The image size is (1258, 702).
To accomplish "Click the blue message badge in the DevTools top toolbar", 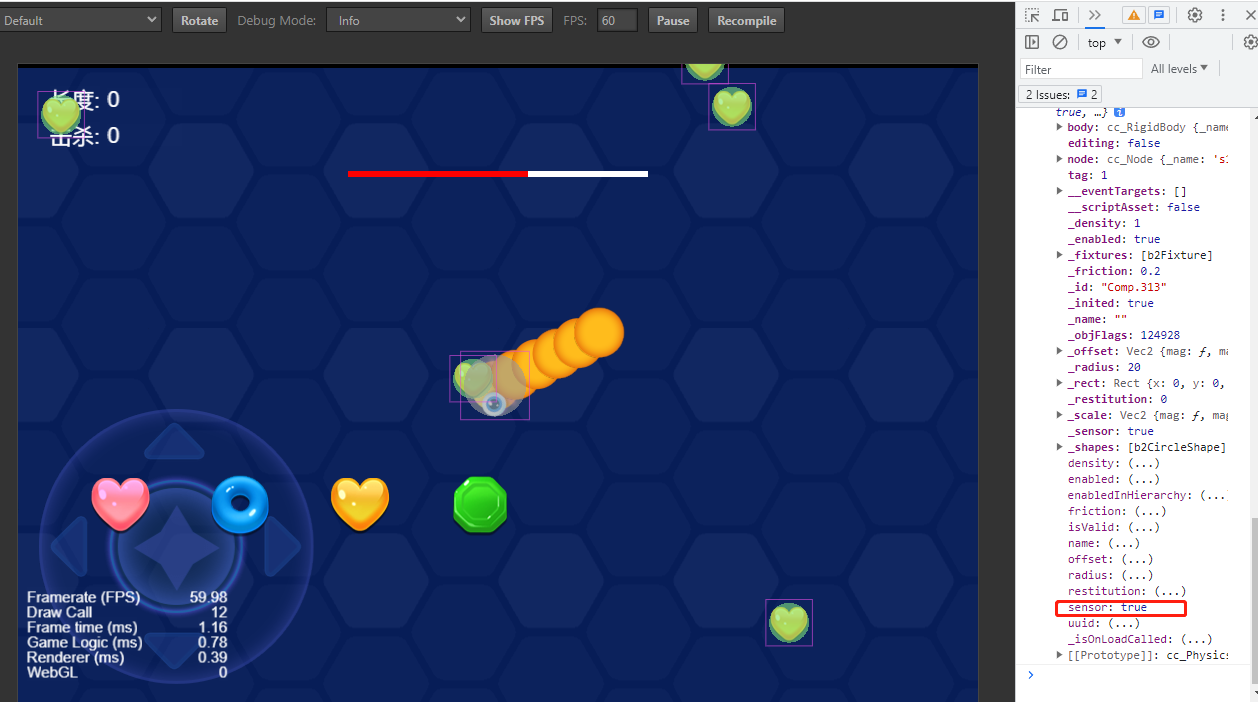I will (x=1158, y=16).
